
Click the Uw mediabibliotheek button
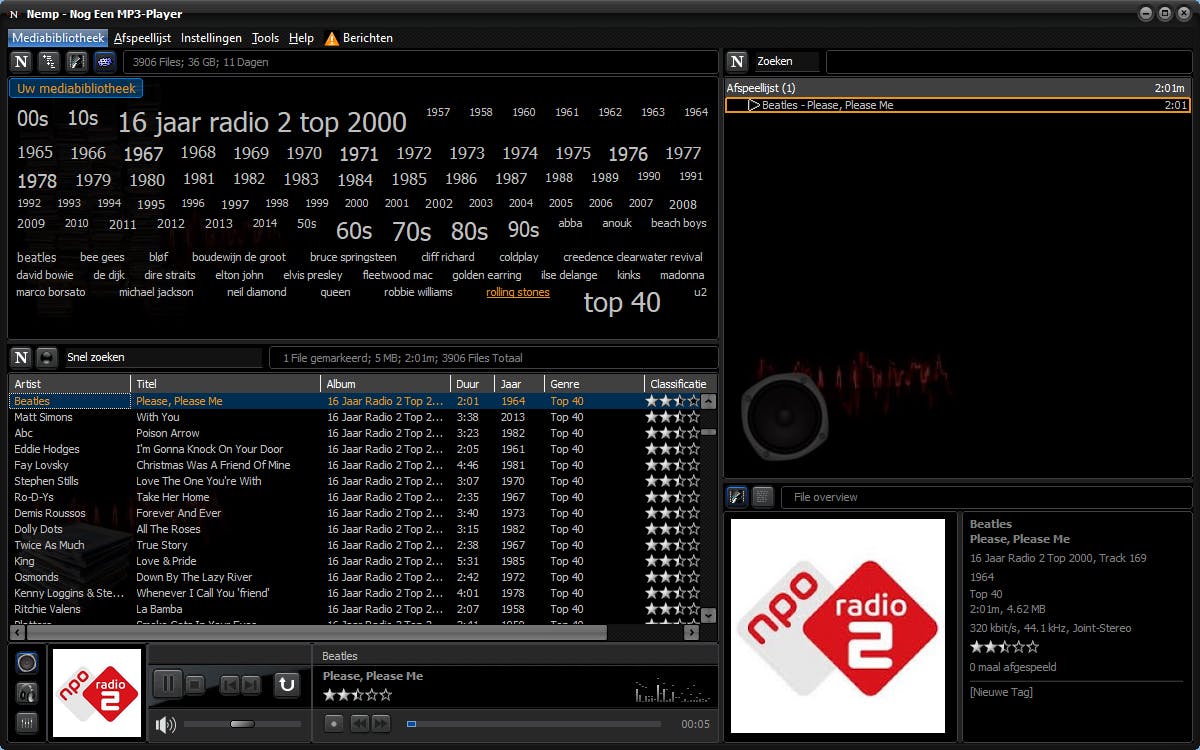(76, 89)
